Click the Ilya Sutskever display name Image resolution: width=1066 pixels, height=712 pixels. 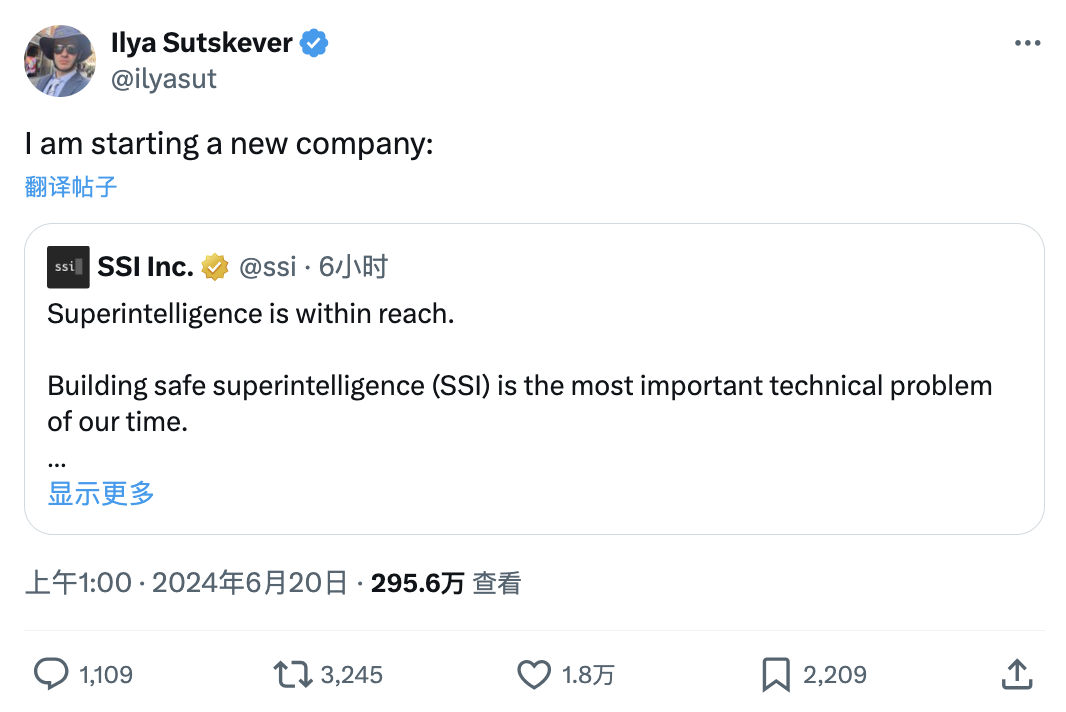pyautogui.click(x=202, y=44)
